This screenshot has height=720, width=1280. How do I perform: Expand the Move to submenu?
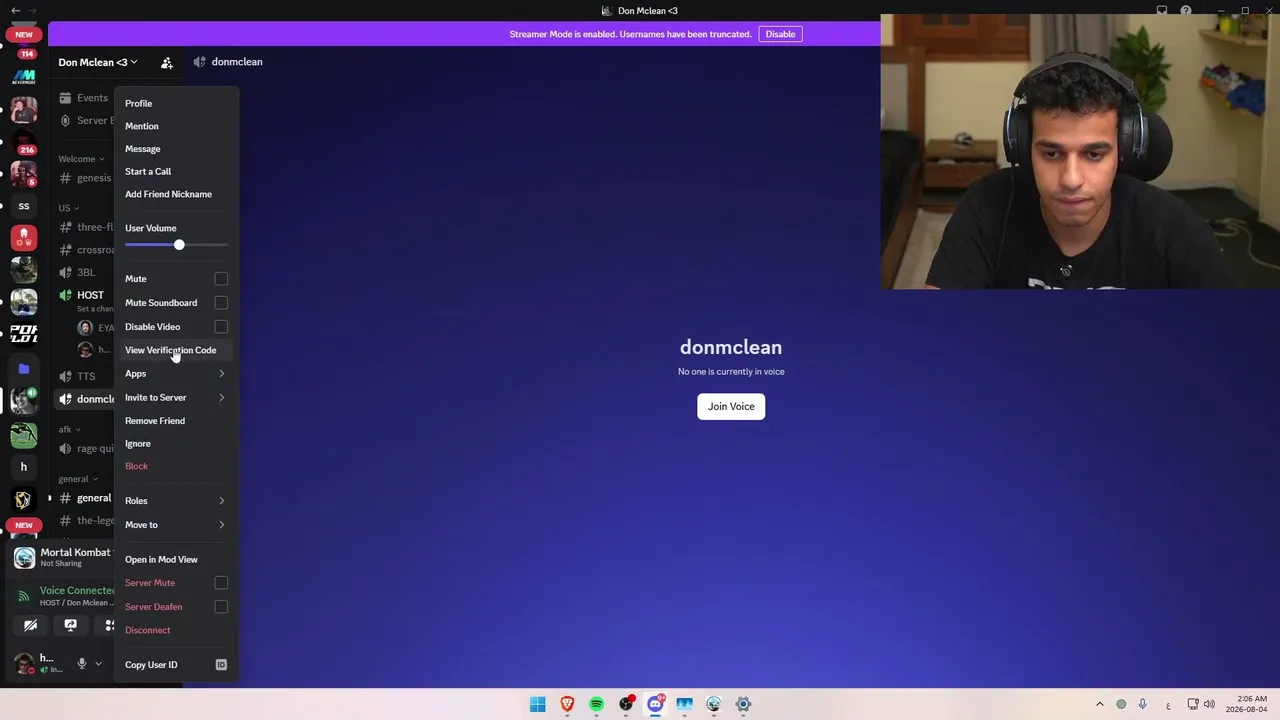tap(175, 525)
